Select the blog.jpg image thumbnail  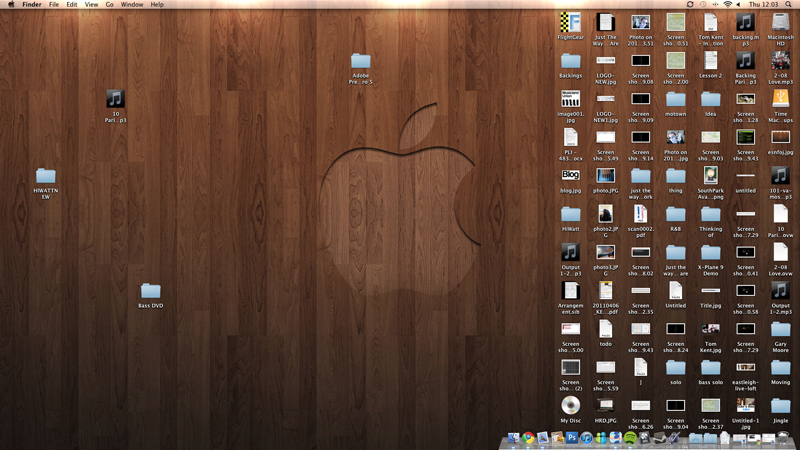(570, 175)
